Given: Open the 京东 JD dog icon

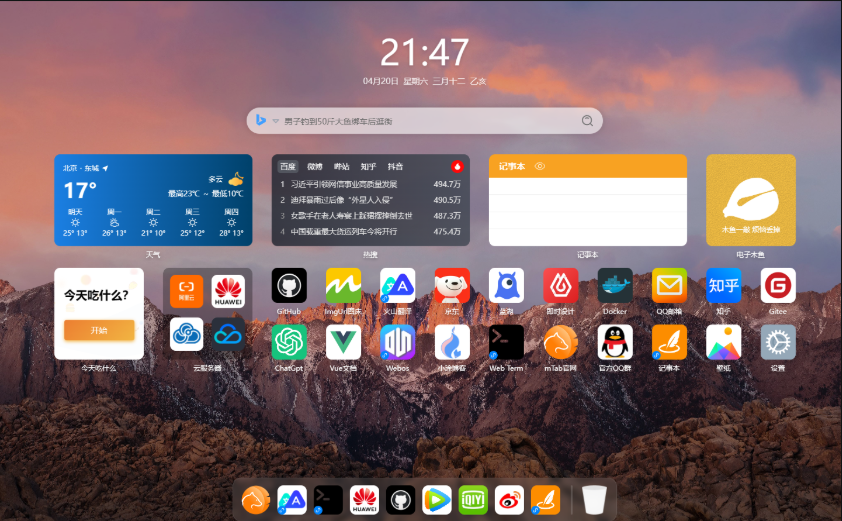Looking at the screenshot, I should pyautogui.click(x=452, y=285).
